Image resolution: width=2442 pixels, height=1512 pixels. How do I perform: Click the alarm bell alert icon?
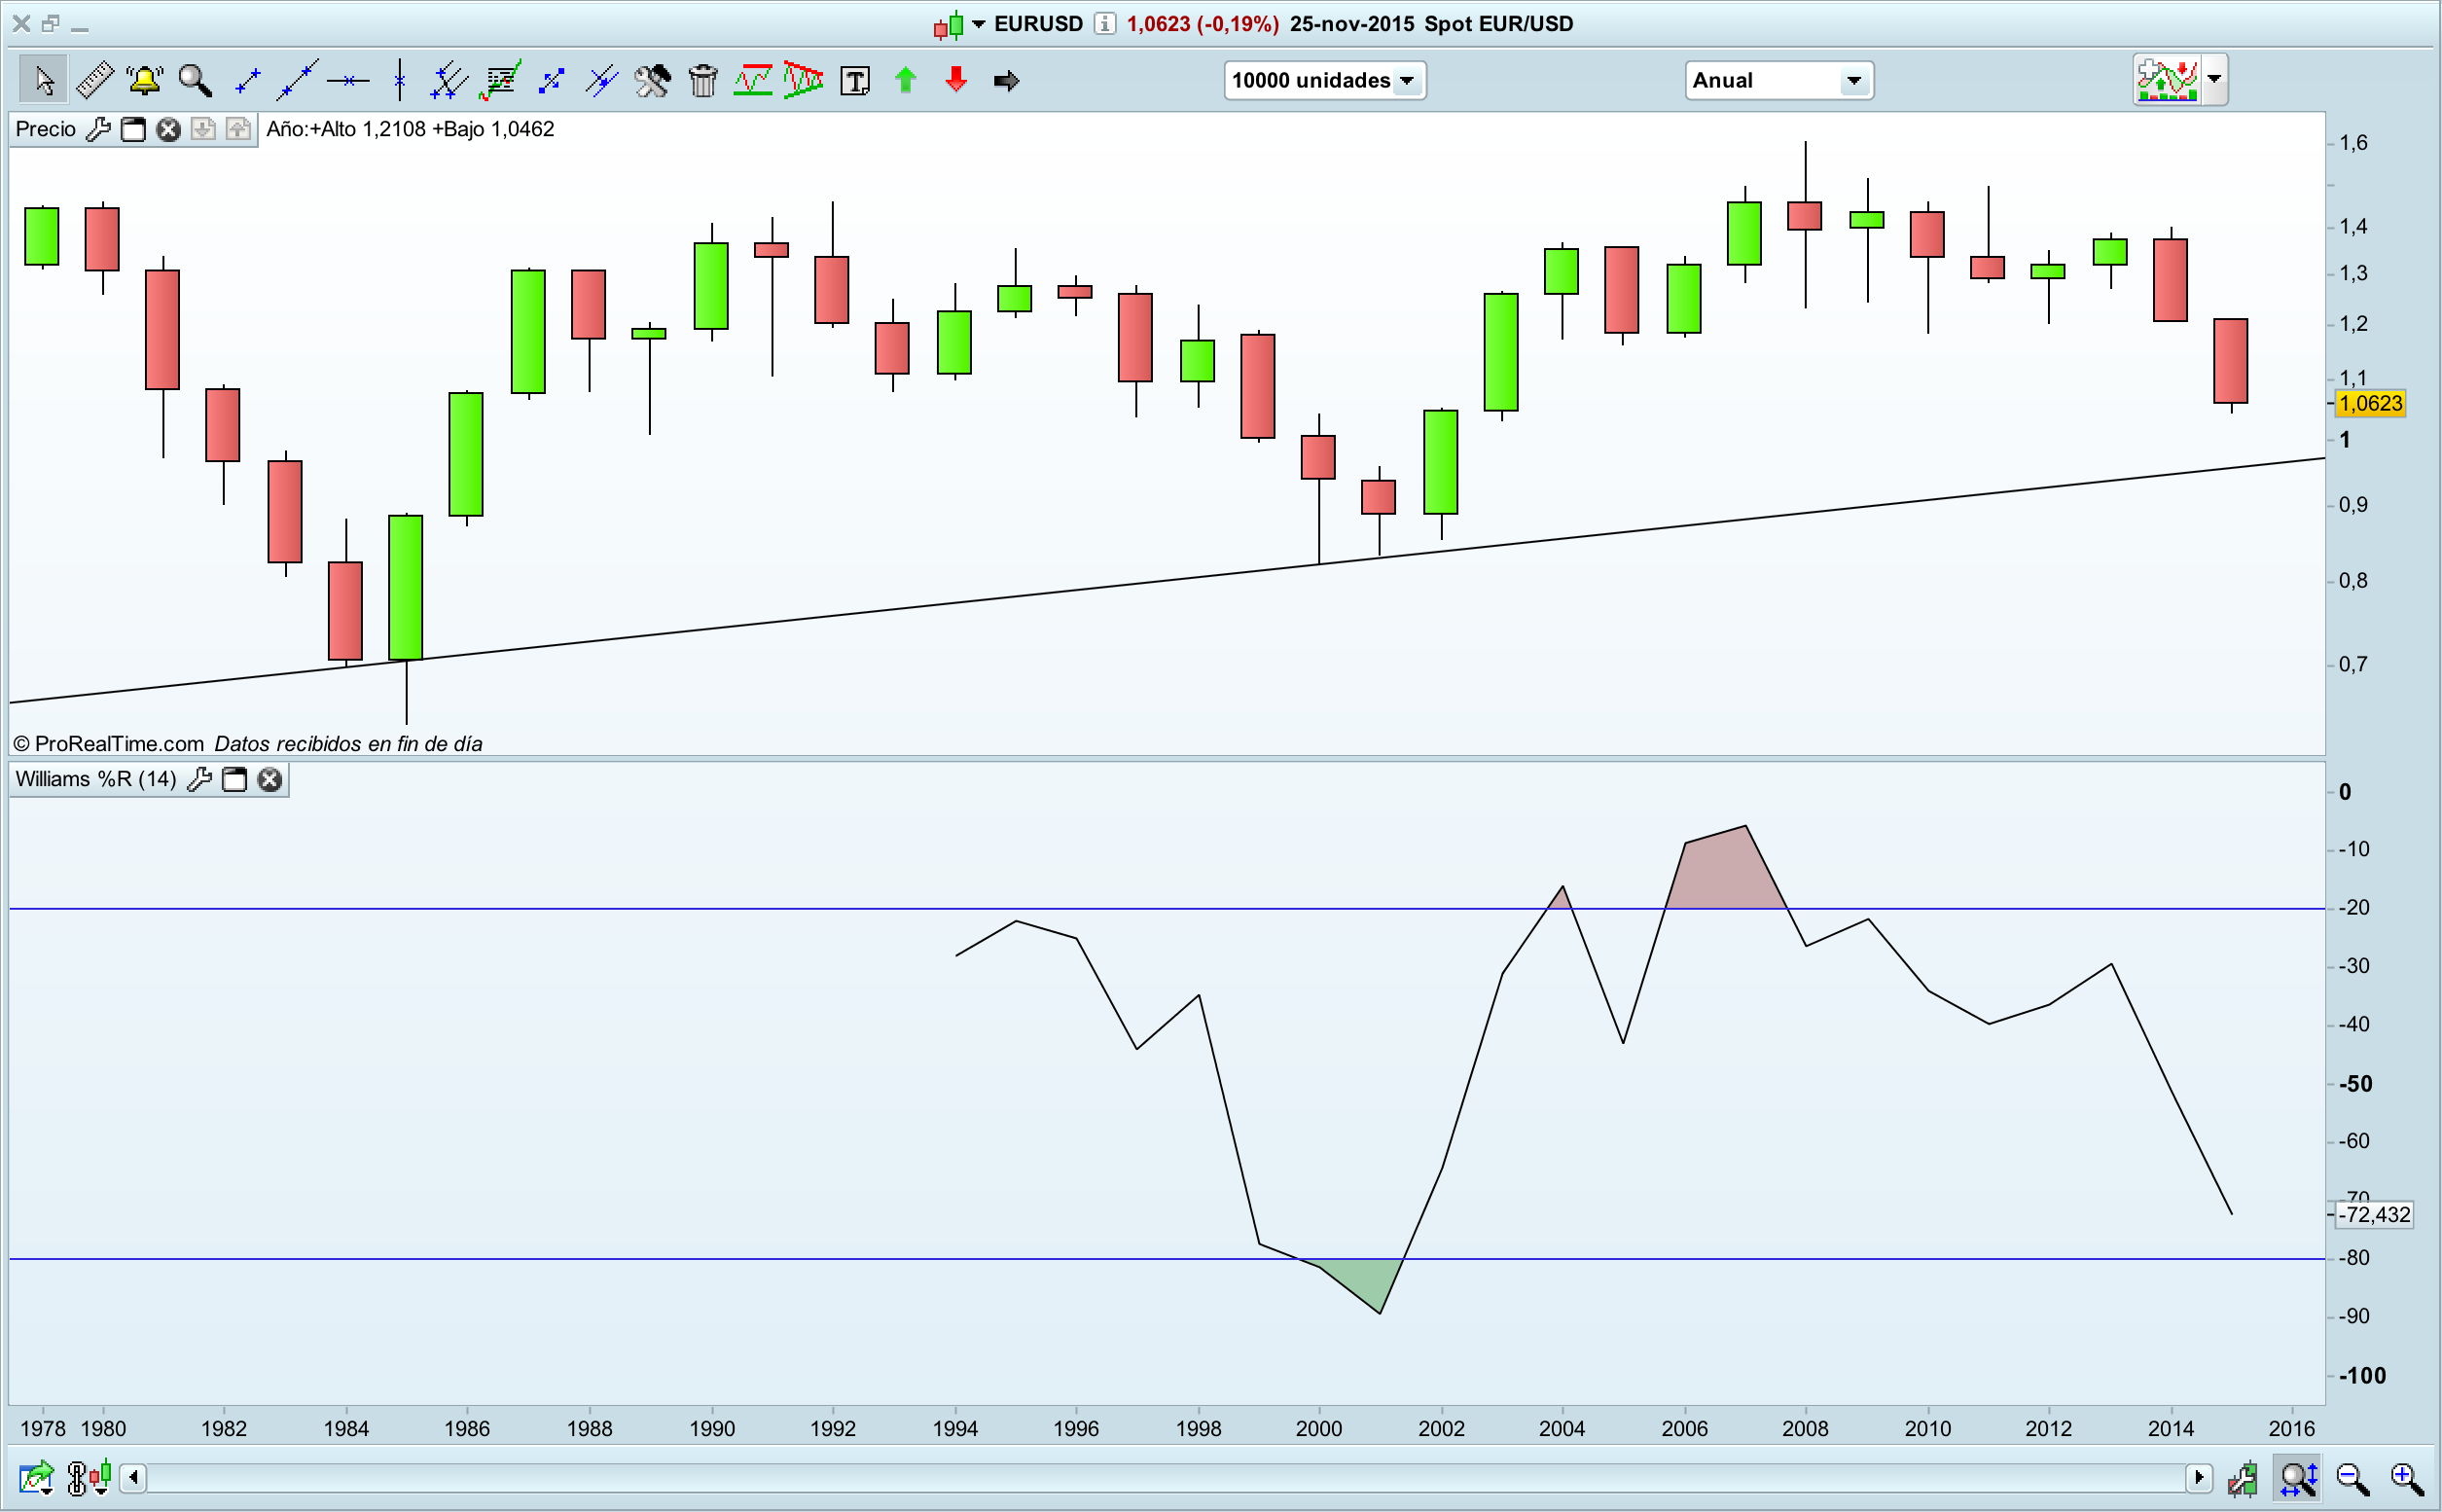(x=145, y=80)
